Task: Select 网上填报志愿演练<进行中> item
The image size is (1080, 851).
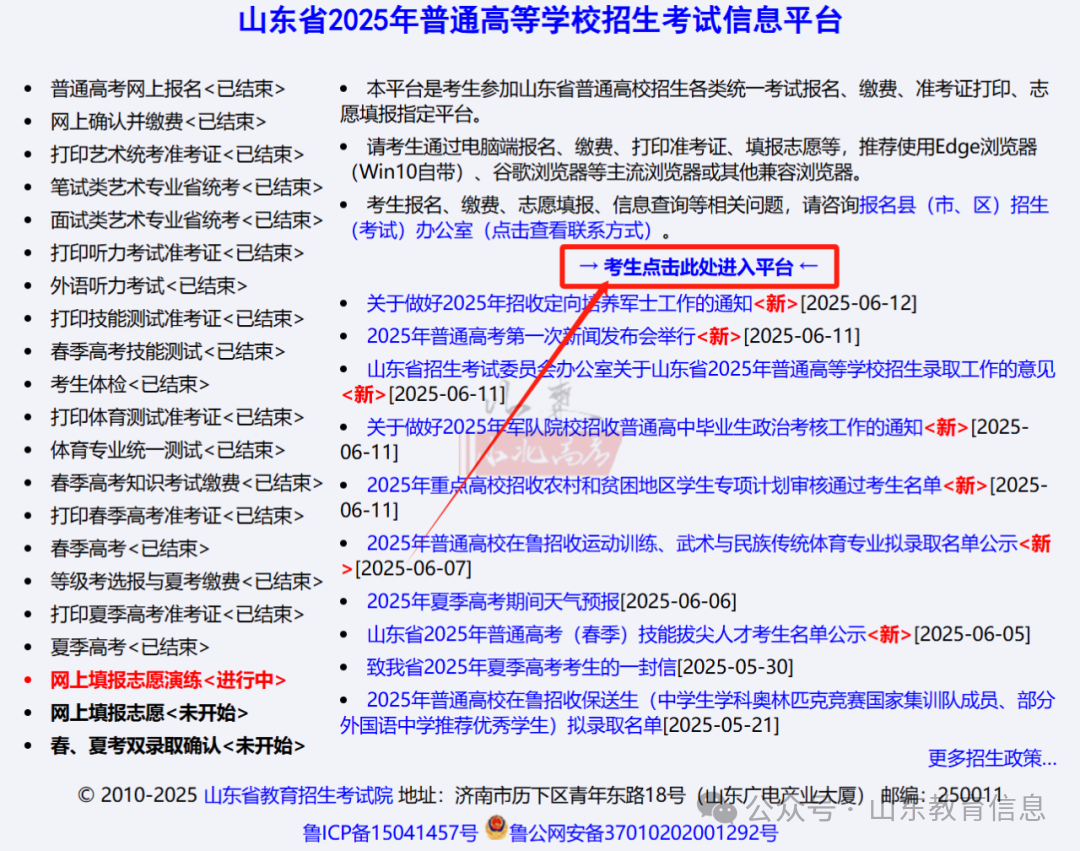Action: point(167,680)
